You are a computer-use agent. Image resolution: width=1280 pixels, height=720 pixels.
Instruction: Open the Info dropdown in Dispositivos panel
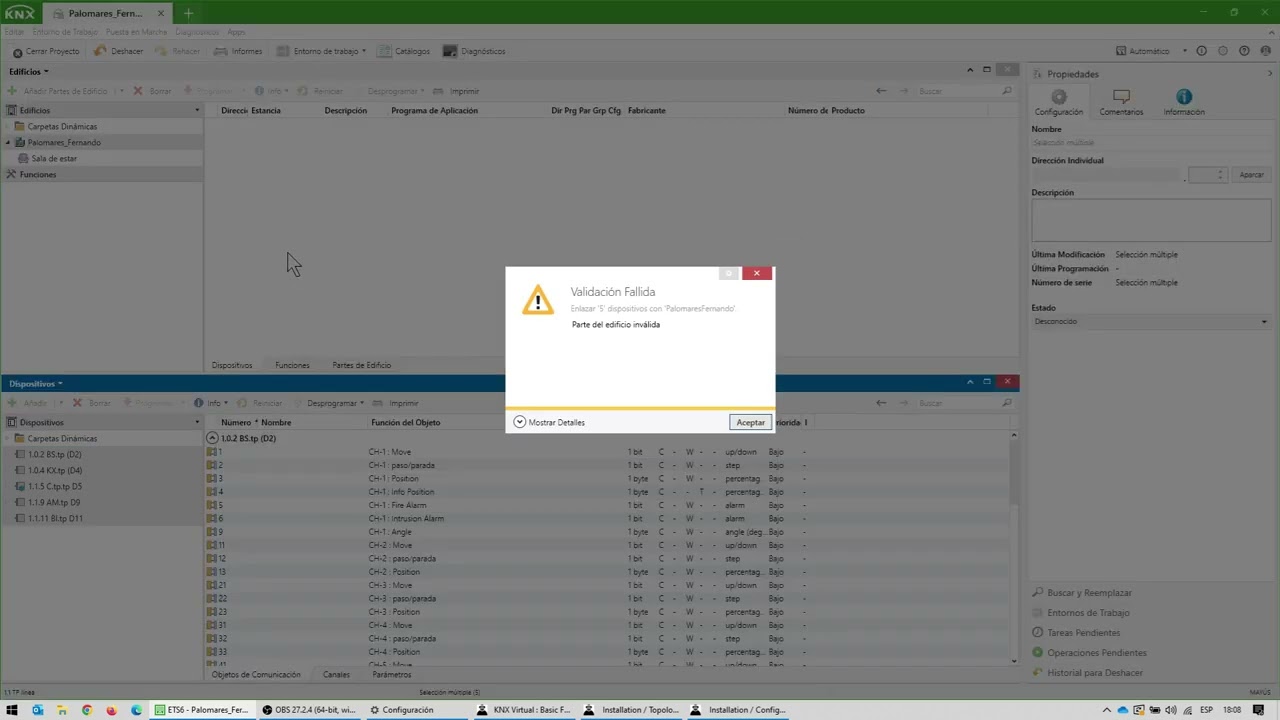pos(213,403)
